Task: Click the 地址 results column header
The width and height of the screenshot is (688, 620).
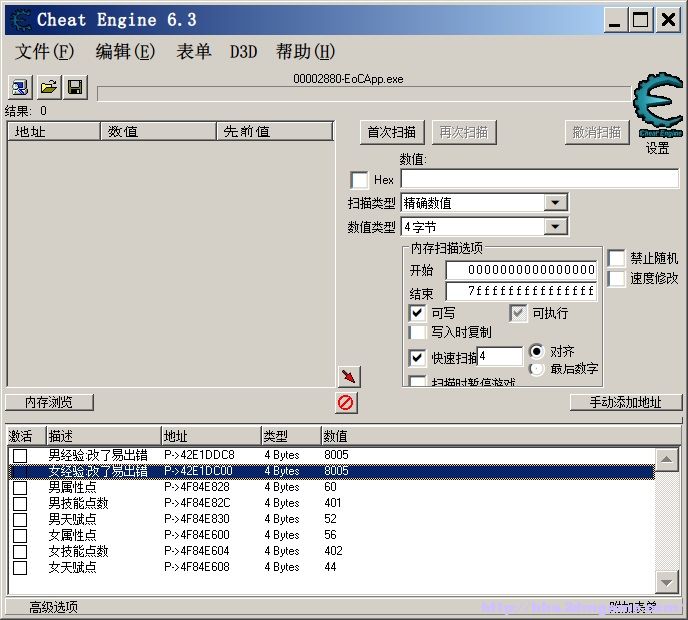Action: tap(54, 131)
